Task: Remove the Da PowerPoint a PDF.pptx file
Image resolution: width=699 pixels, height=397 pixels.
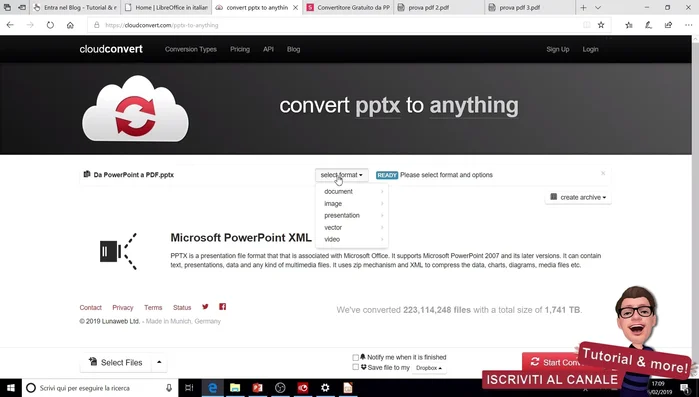Action: coord(603,173)
